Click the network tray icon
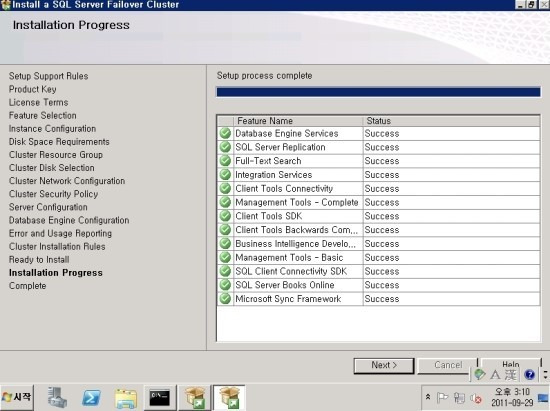Viewport: 550px width, 411px height. click(459, 398)
